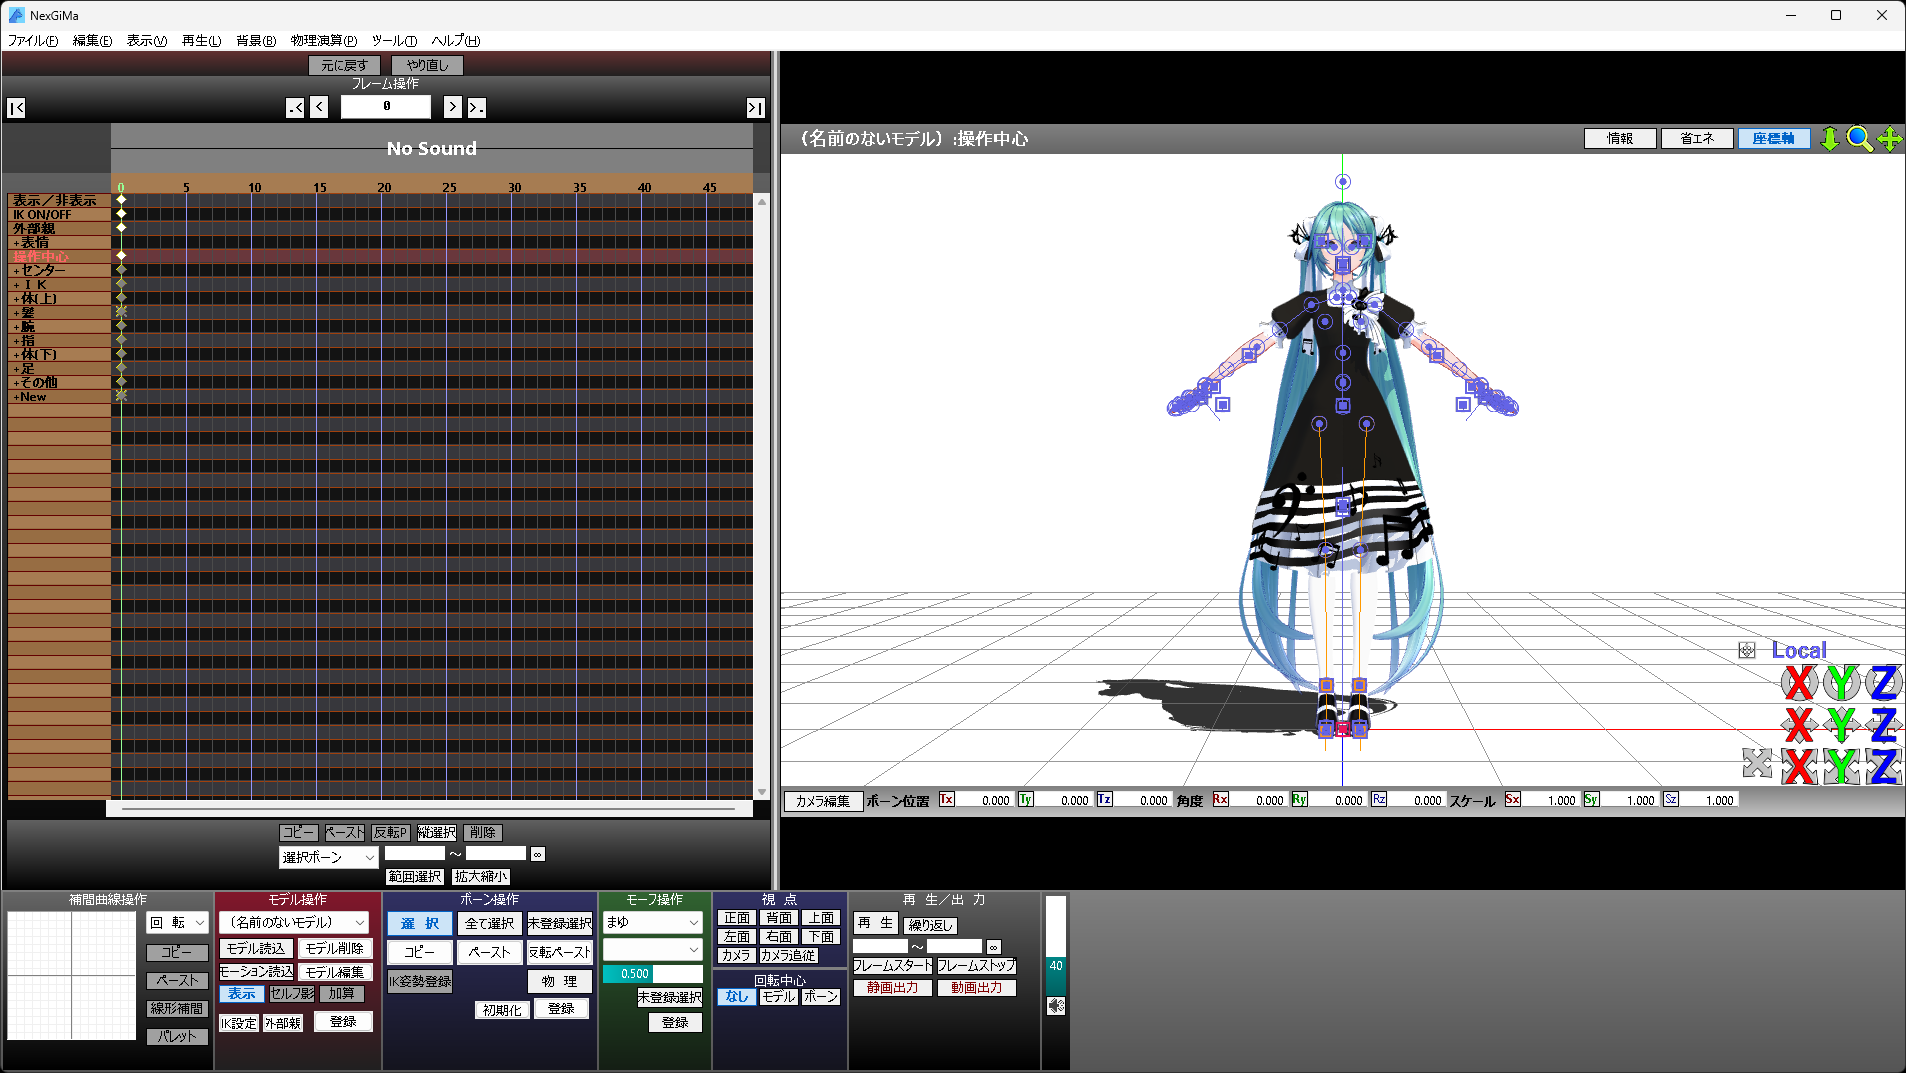The height and width of the screenshot is (1073, 1906).
Task: Click the Tx bone position label icon
Action: (947, 799)
